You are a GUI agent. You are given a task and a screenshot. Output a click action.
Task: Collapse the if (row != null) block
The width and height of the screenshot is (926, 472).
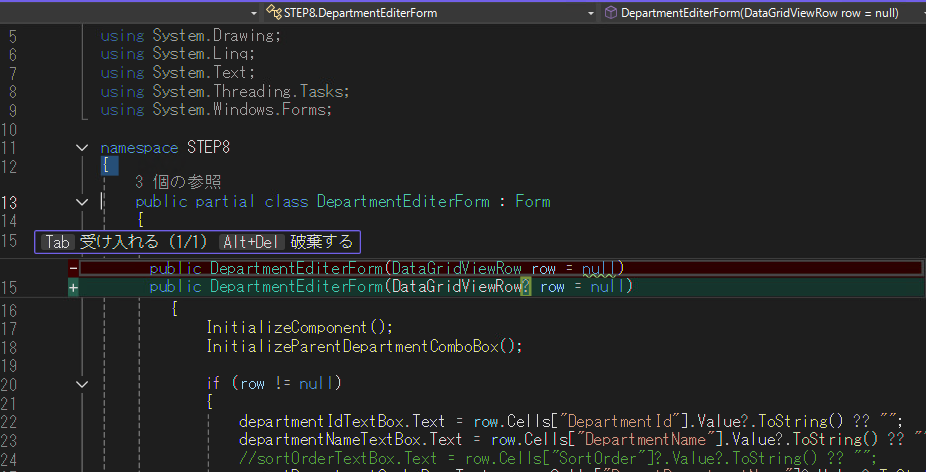pos(81,383)
